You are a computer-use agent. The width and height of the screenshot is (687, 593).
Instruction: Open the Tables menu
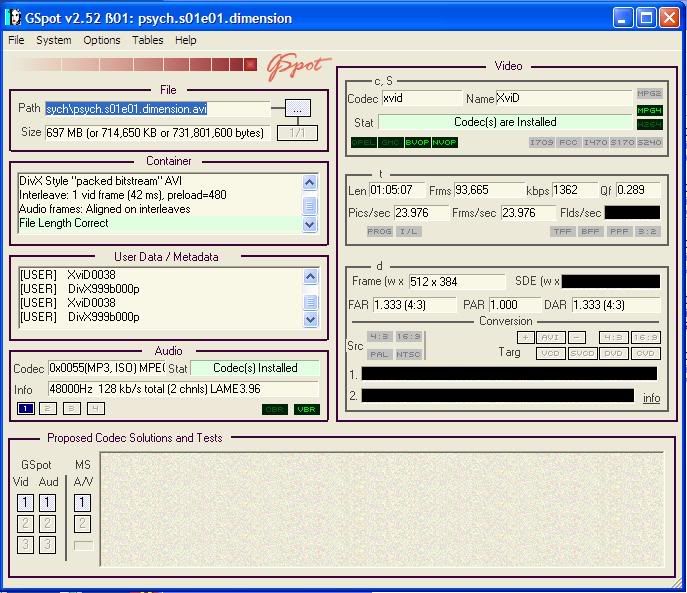click(148, 40)
